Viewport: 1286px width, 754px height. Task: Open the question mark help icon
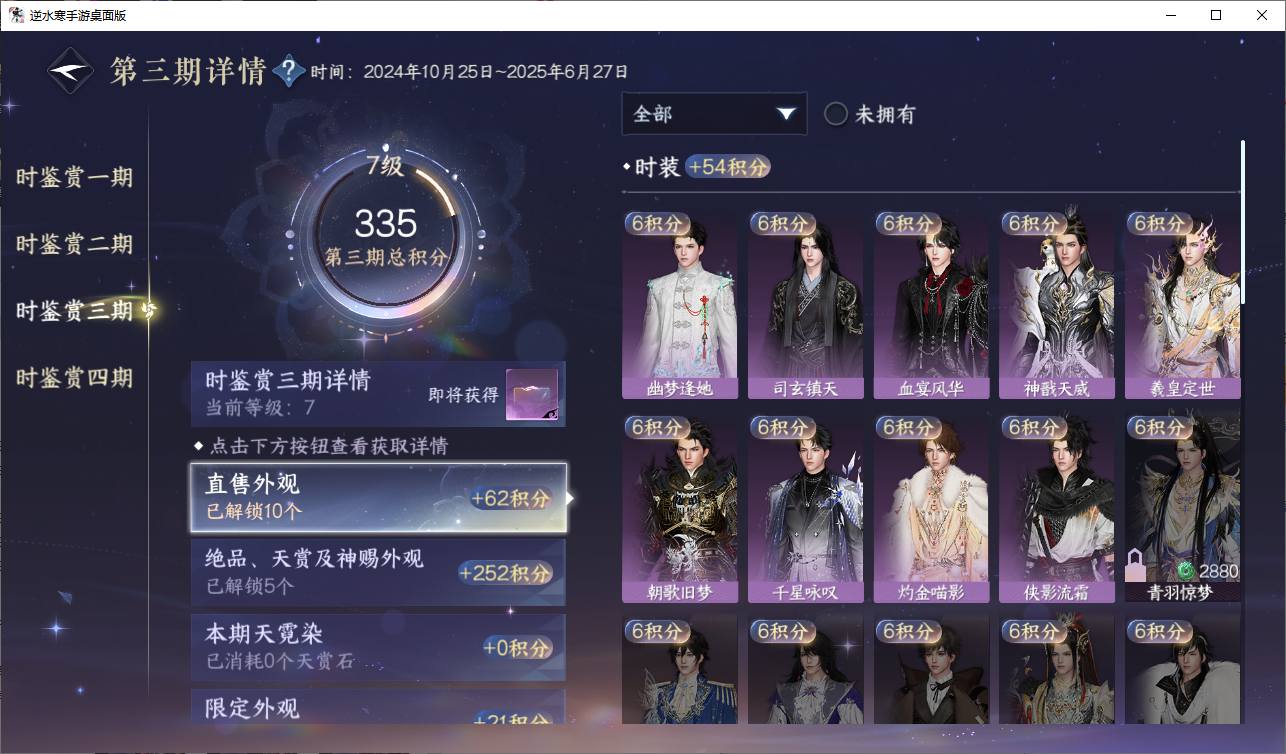(x=289, y=71)
